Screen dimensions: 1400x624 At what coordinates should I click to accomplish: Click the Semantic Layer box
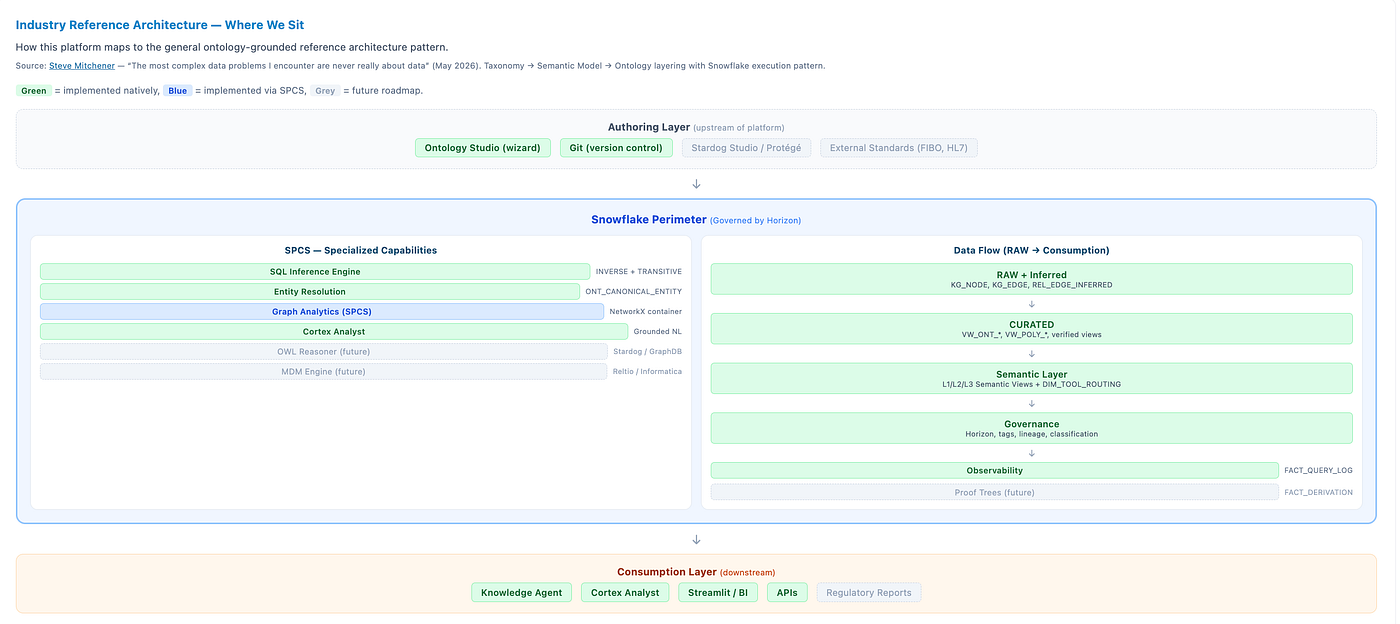[x=1031, y=379]
